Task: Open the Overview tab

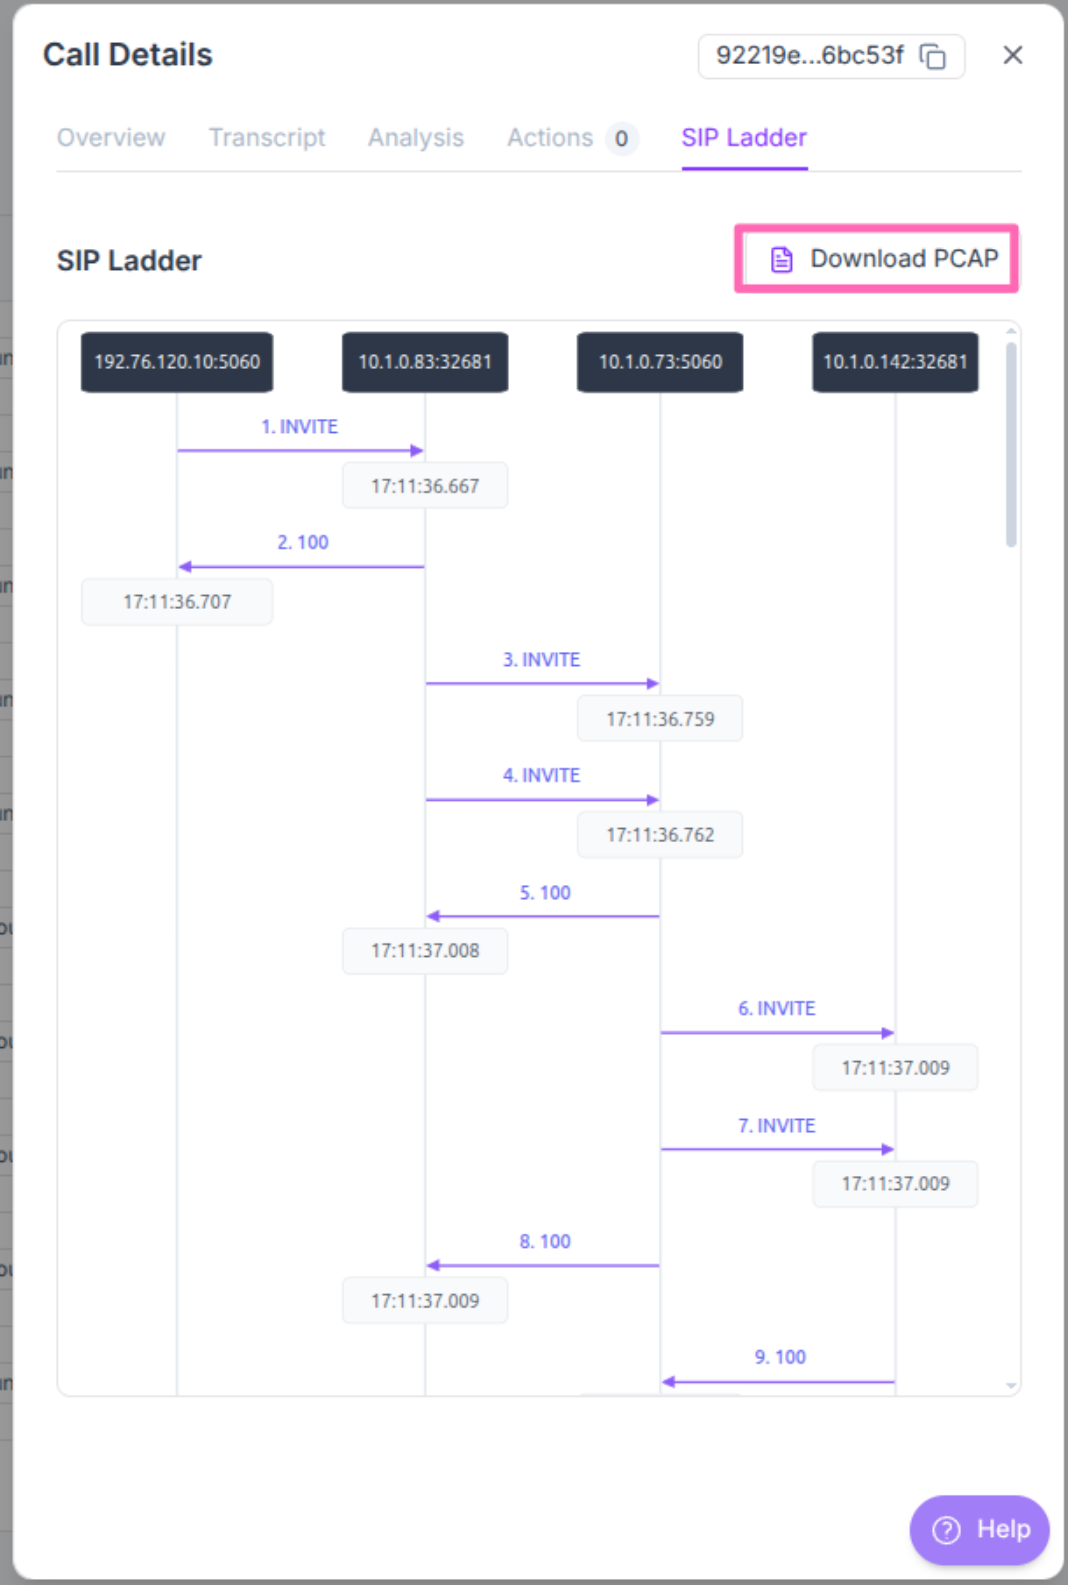Action: click(x=111, y=138)
